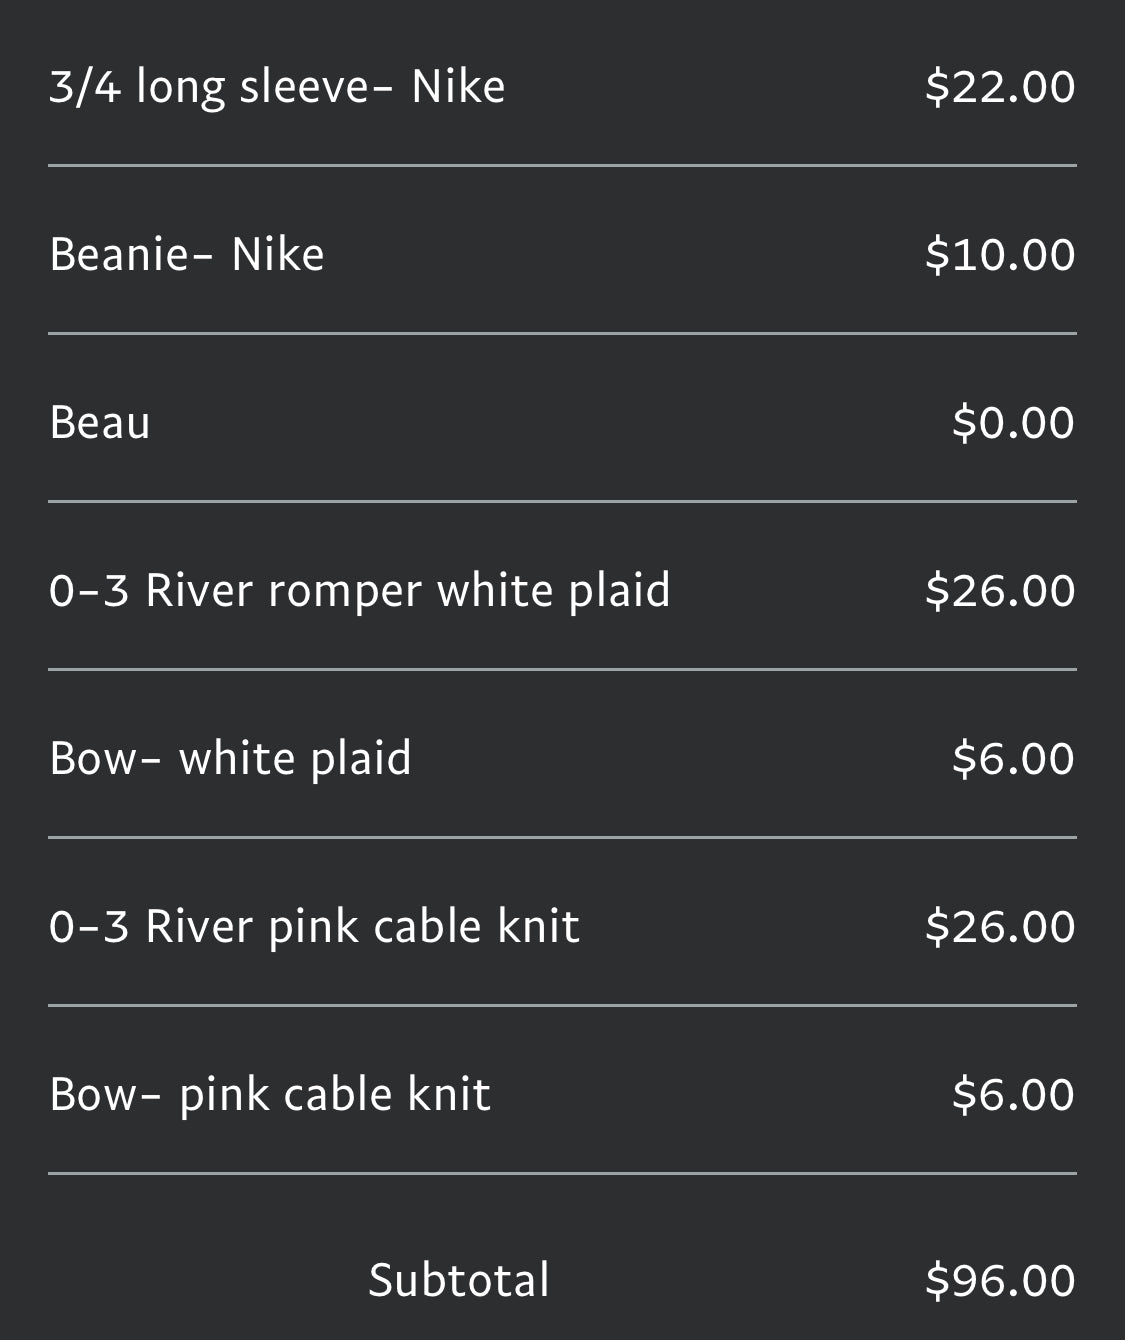Open 0-3 River pink cable knit item
Image resolution: width=1125 pixels, height=1340 pixels.
click(x=314, y=926)
